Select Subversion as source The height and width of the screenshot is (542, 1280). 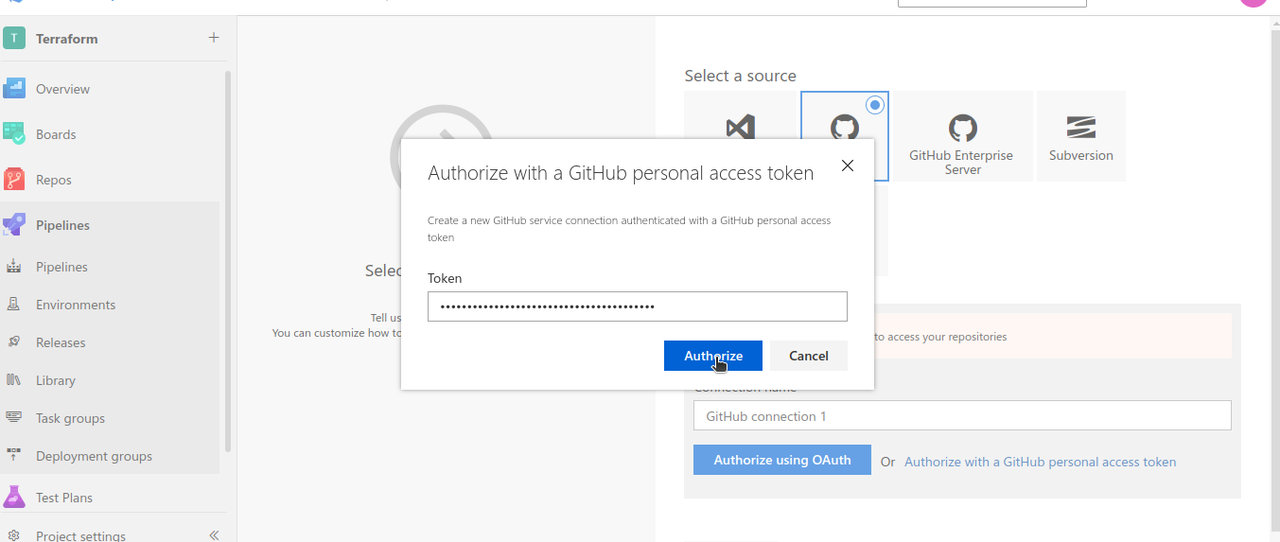pos(1081,137)
